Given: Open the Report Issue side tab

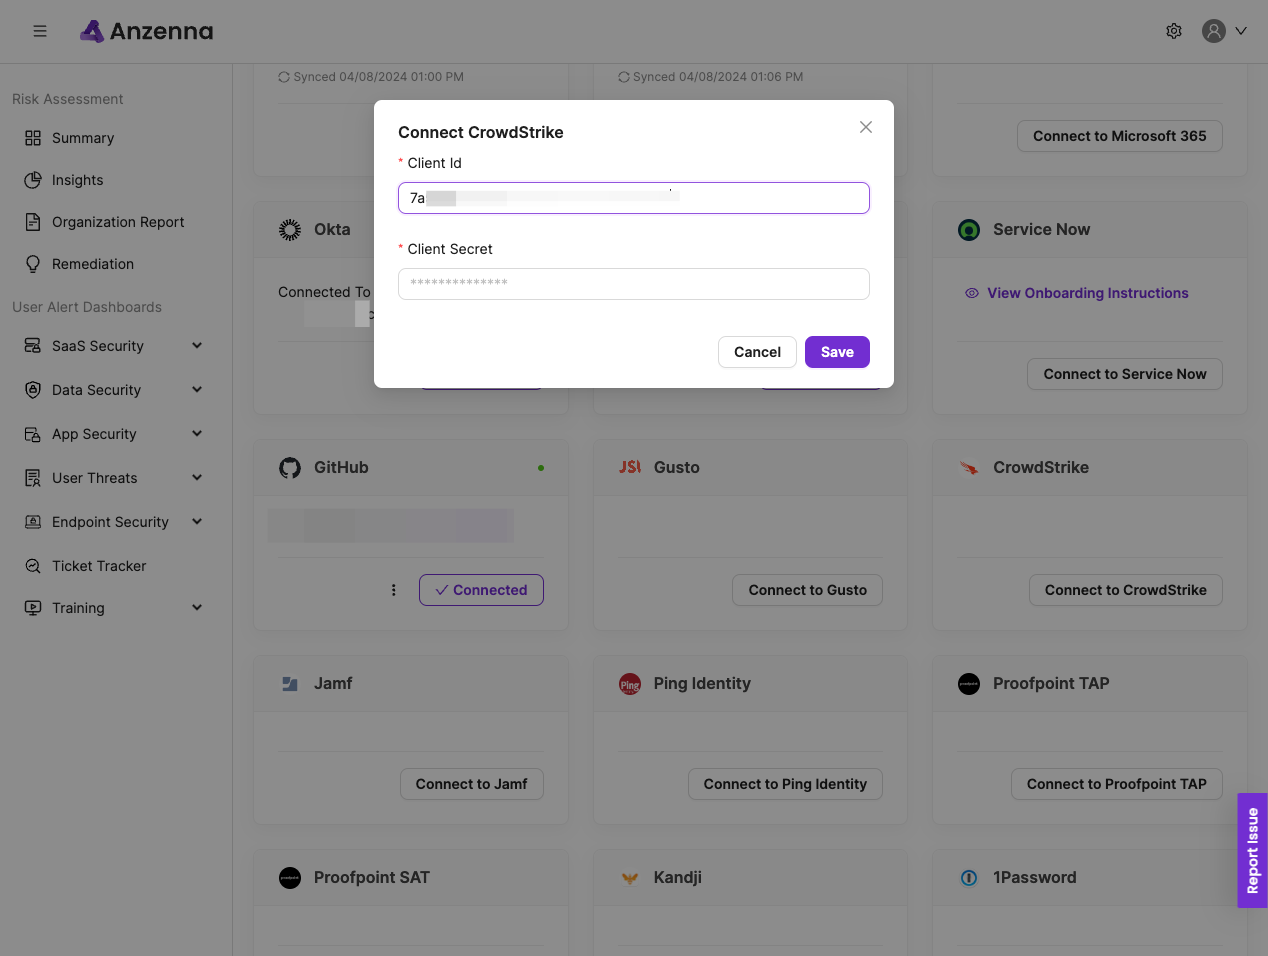Looking at the screenshot, I should pyautogui.click(x=1252, y=850).
